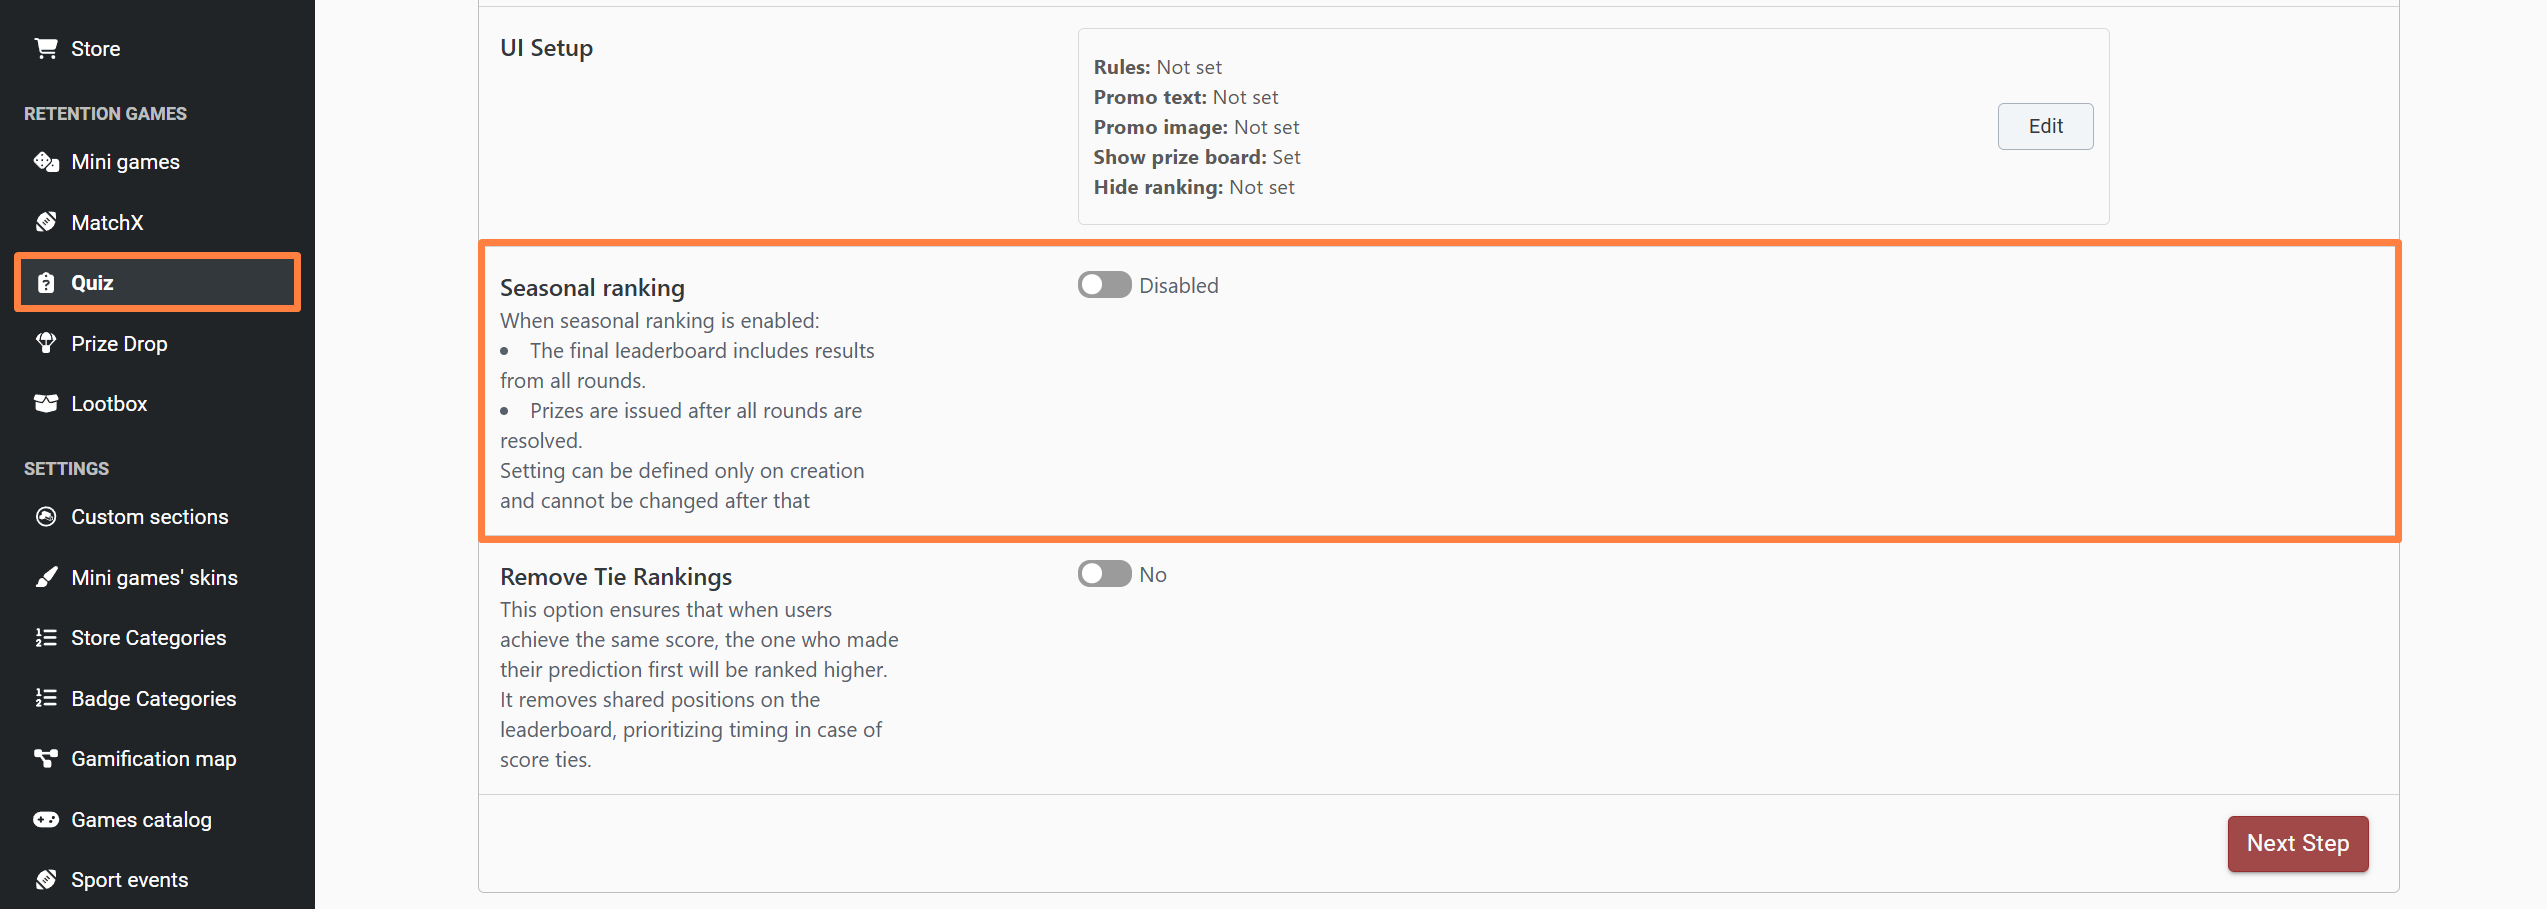
Task: Click the Edit button for UI Setup
Action: [2045, 126]
